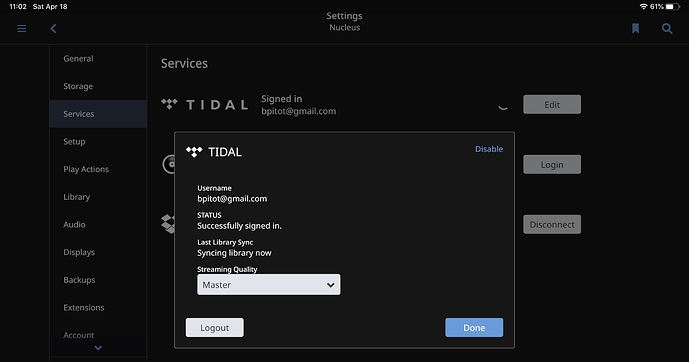Click the Edit button for TIDAL

tap(552, 105)
